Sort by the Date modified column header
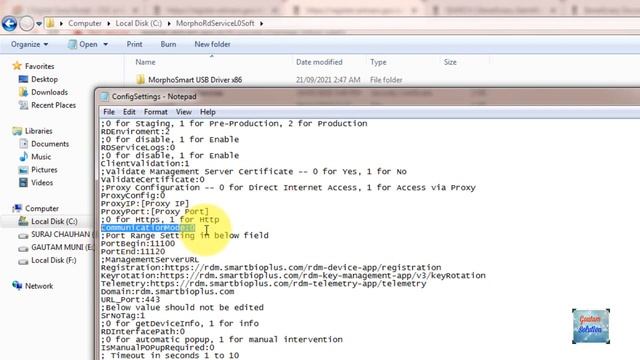640x360 pixels. tap(319, 62)
